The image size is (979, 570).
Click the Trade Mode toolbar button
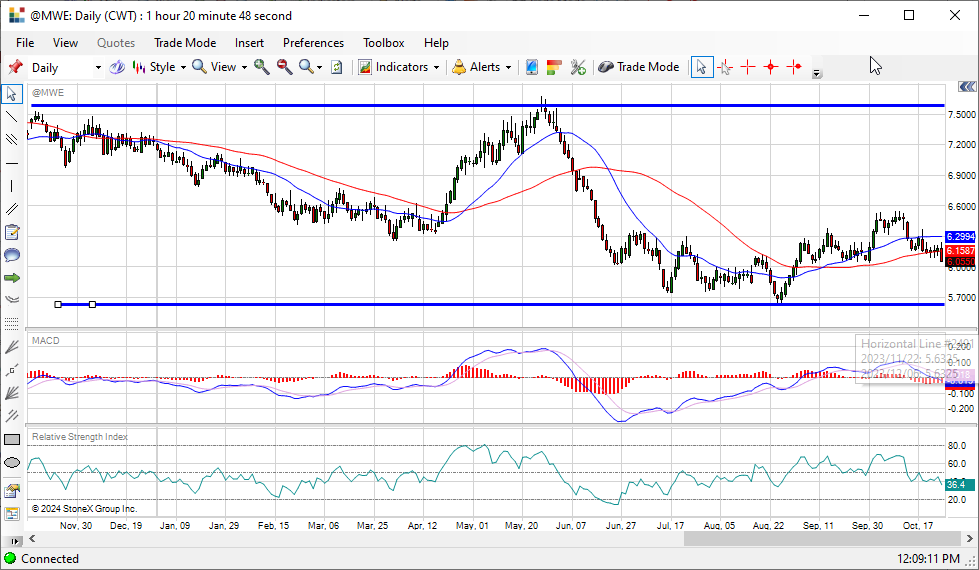coord(638,67)
